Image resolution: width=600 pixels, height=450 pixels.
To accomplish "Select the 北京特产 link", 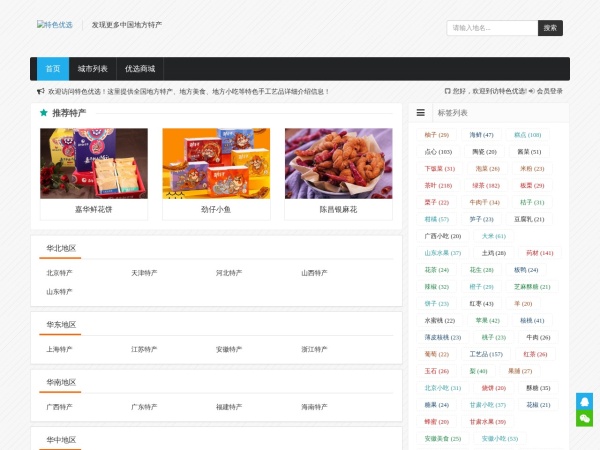I will (59, 272).
